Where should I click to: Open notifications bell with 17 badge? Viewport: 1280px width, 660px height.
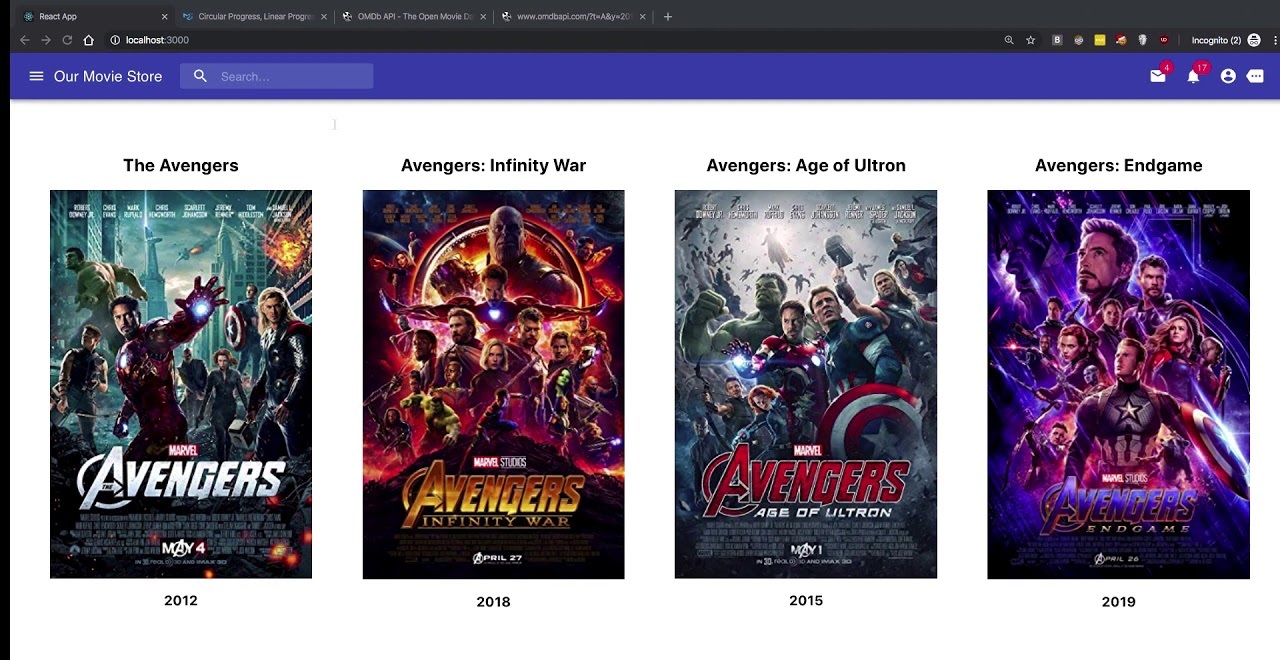1193,76
